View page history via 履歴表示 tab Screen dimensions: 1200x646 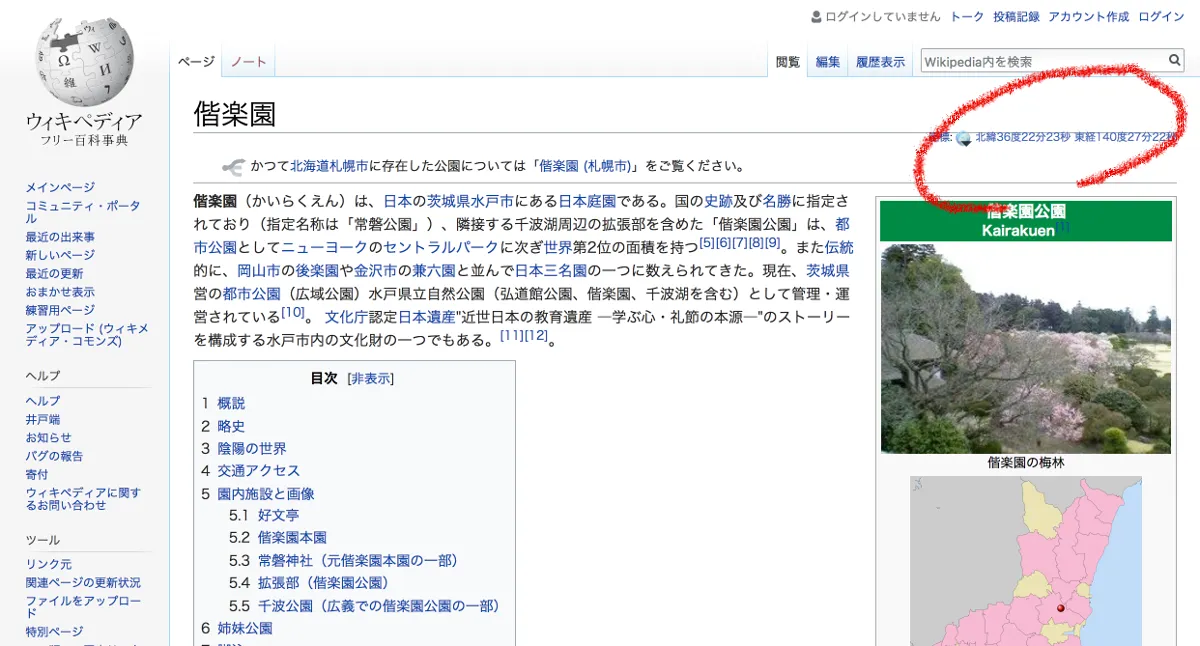click(880, 60)
